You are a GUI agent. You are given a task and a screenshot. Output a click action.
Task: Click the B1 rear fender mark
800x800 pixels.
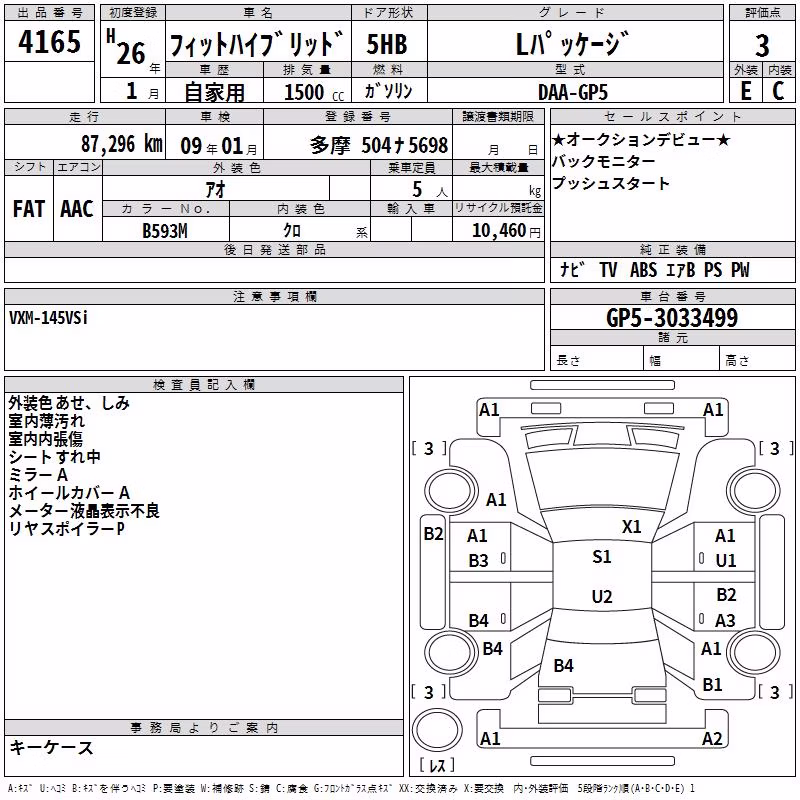(712, 684)
